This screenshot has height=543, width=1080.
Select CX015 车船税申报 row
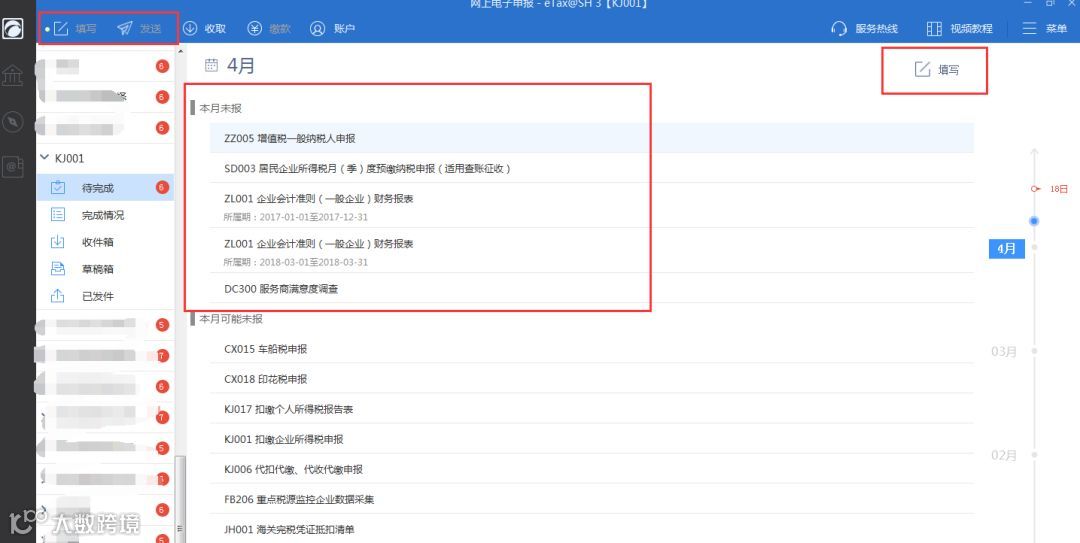click(x=592, y=349)
